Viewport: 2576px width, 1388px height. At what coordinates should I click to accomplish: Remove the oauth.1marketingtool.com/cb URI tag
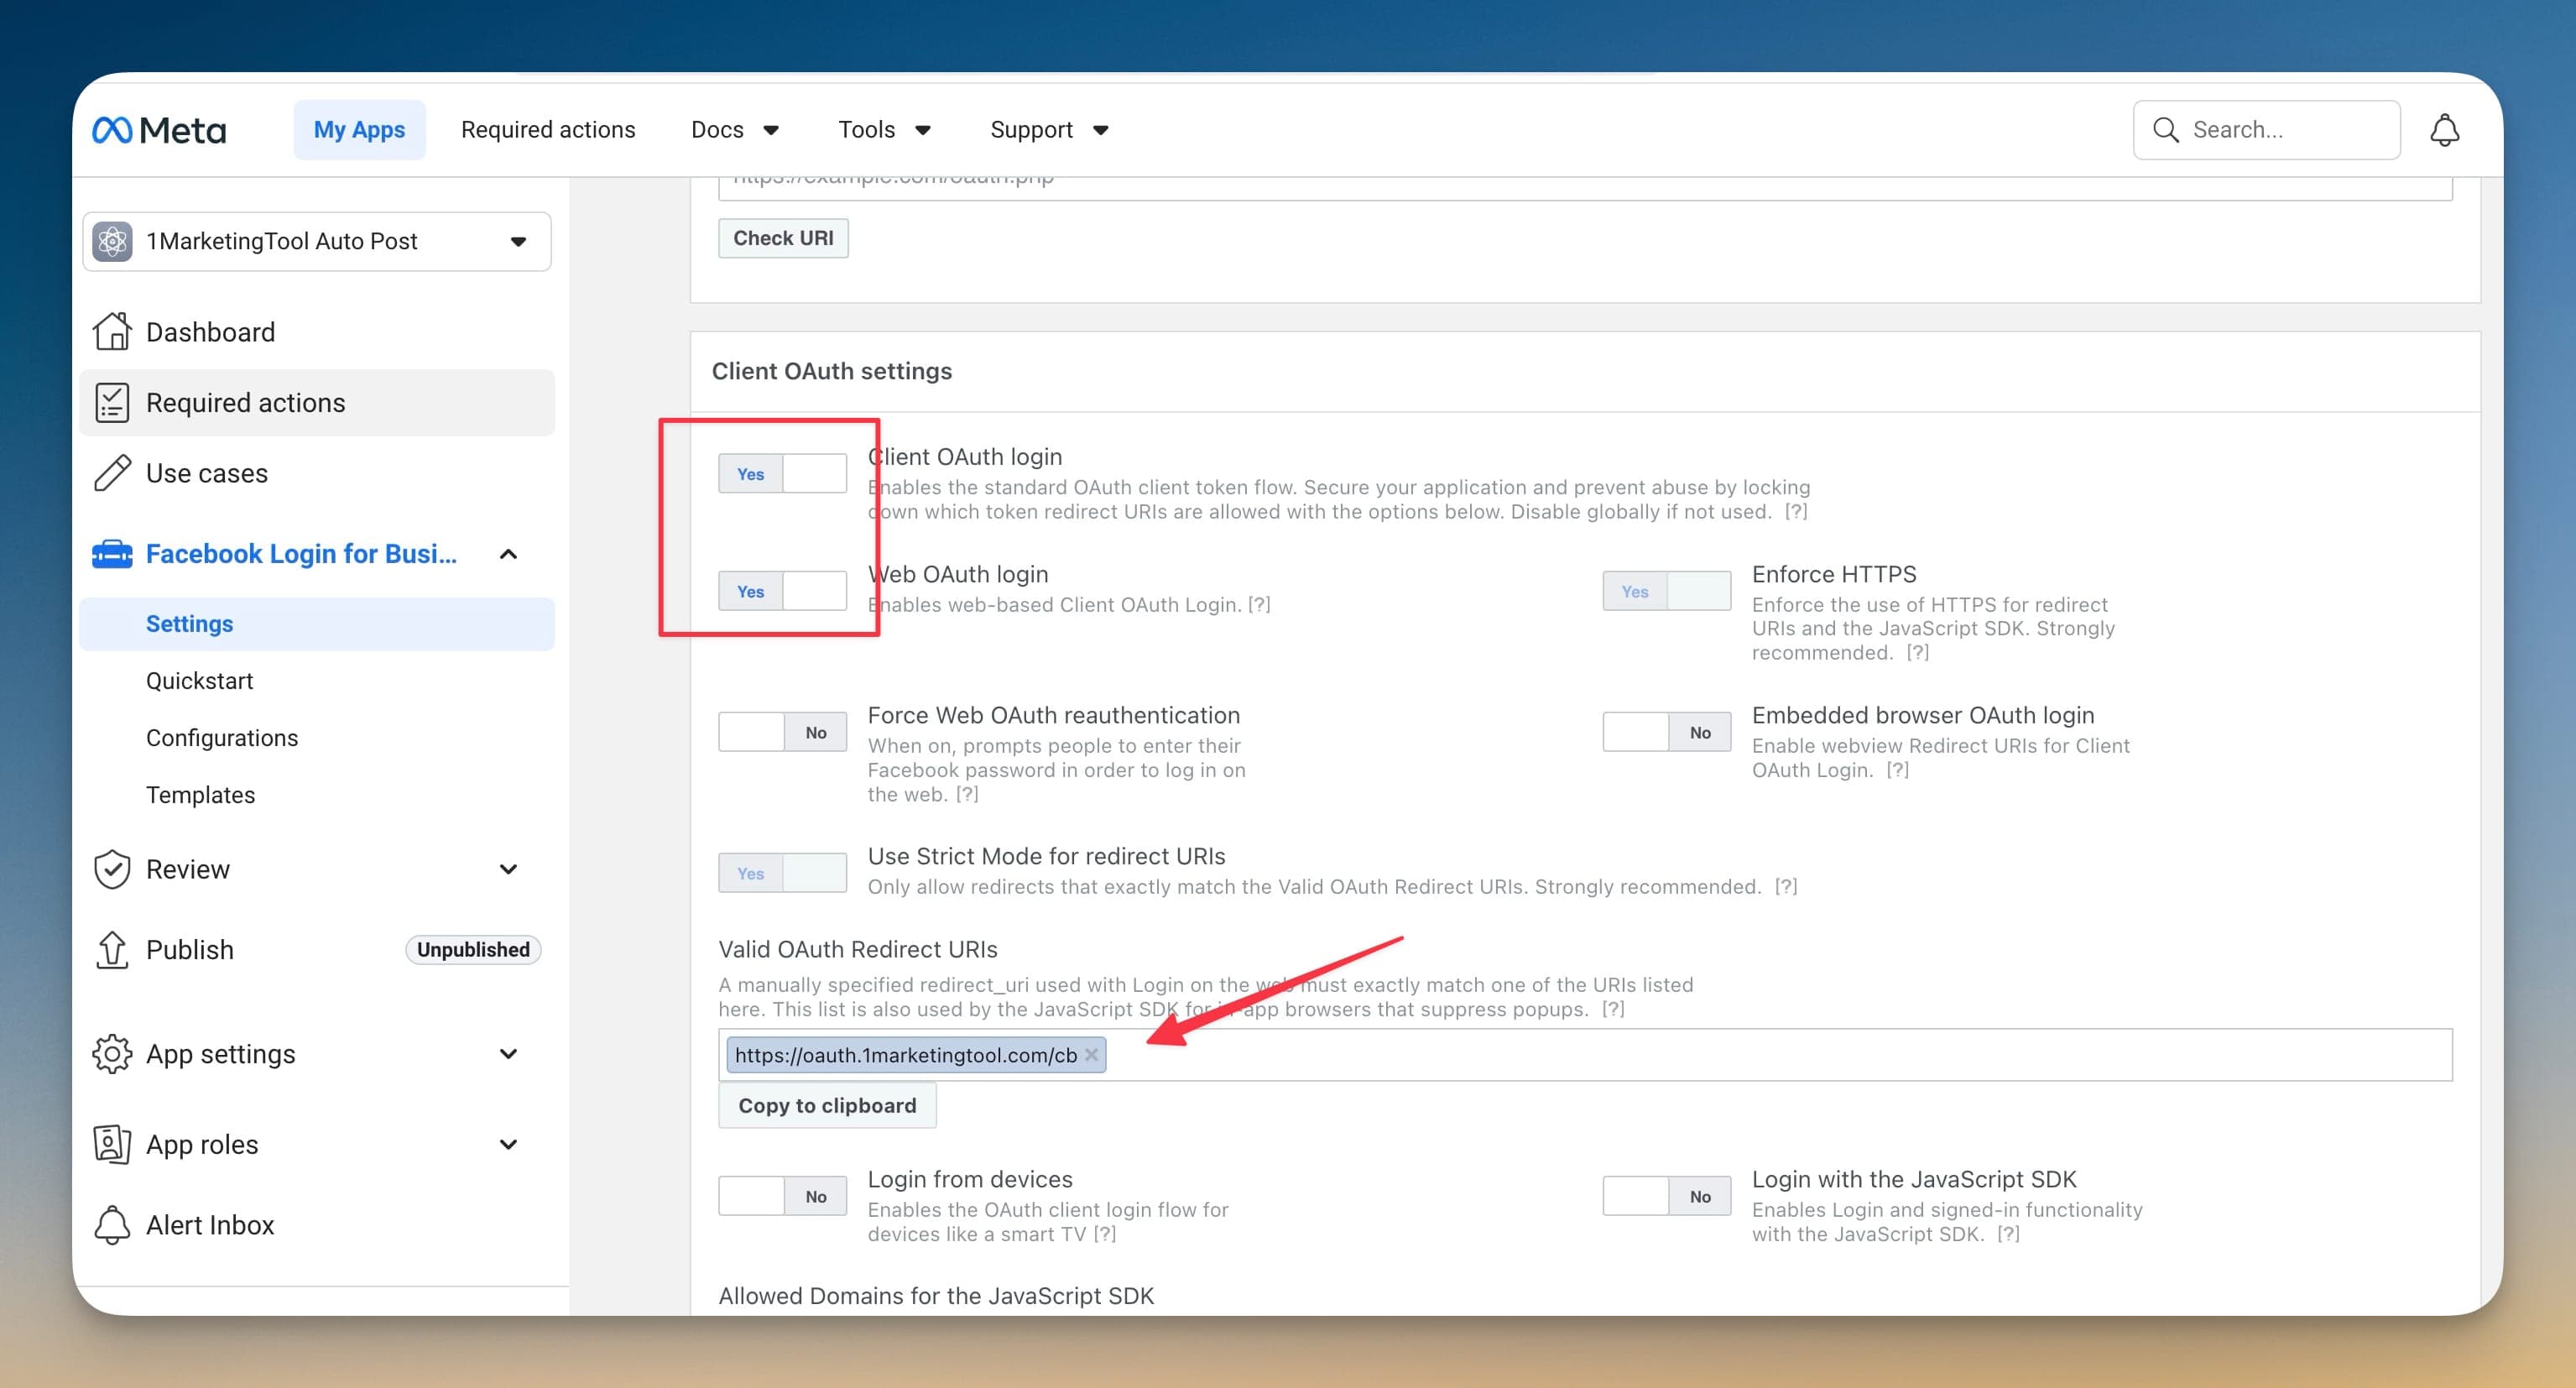(x=1091, y=1055)
